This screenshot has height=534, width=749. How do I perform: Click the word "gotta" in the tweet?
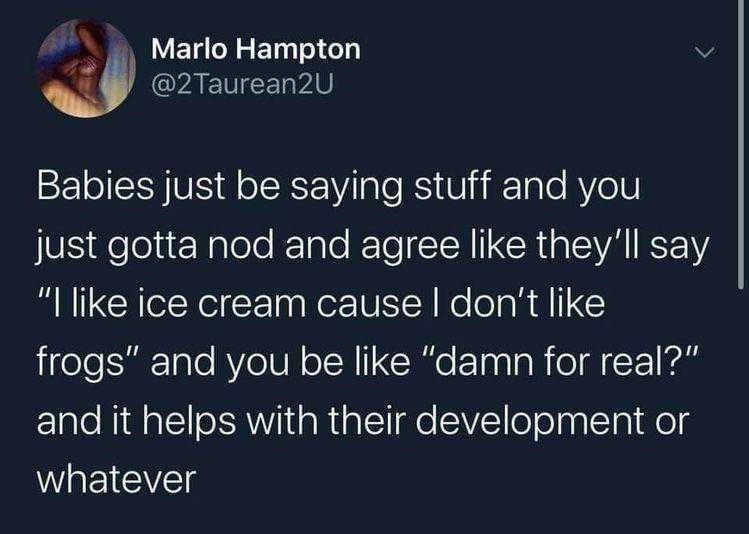pos(152,247)
